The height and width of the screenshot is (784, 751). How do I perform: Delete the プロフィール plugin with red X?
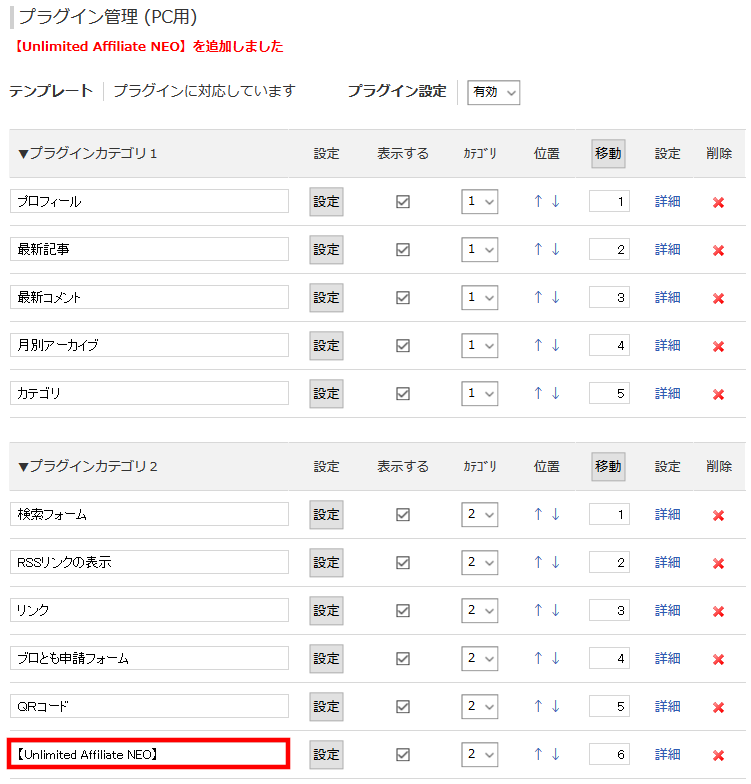tap(718, 202)
